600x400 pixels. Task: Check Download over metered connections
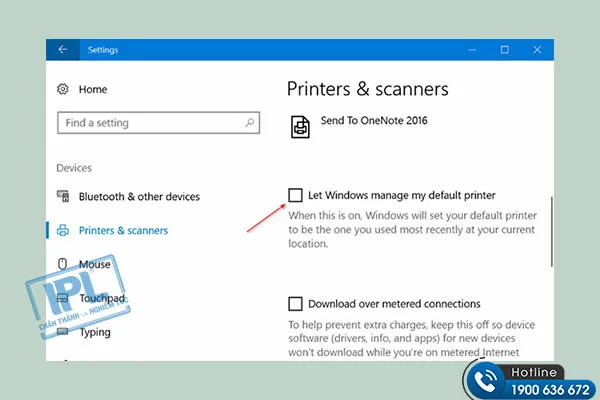pos(295,304)
